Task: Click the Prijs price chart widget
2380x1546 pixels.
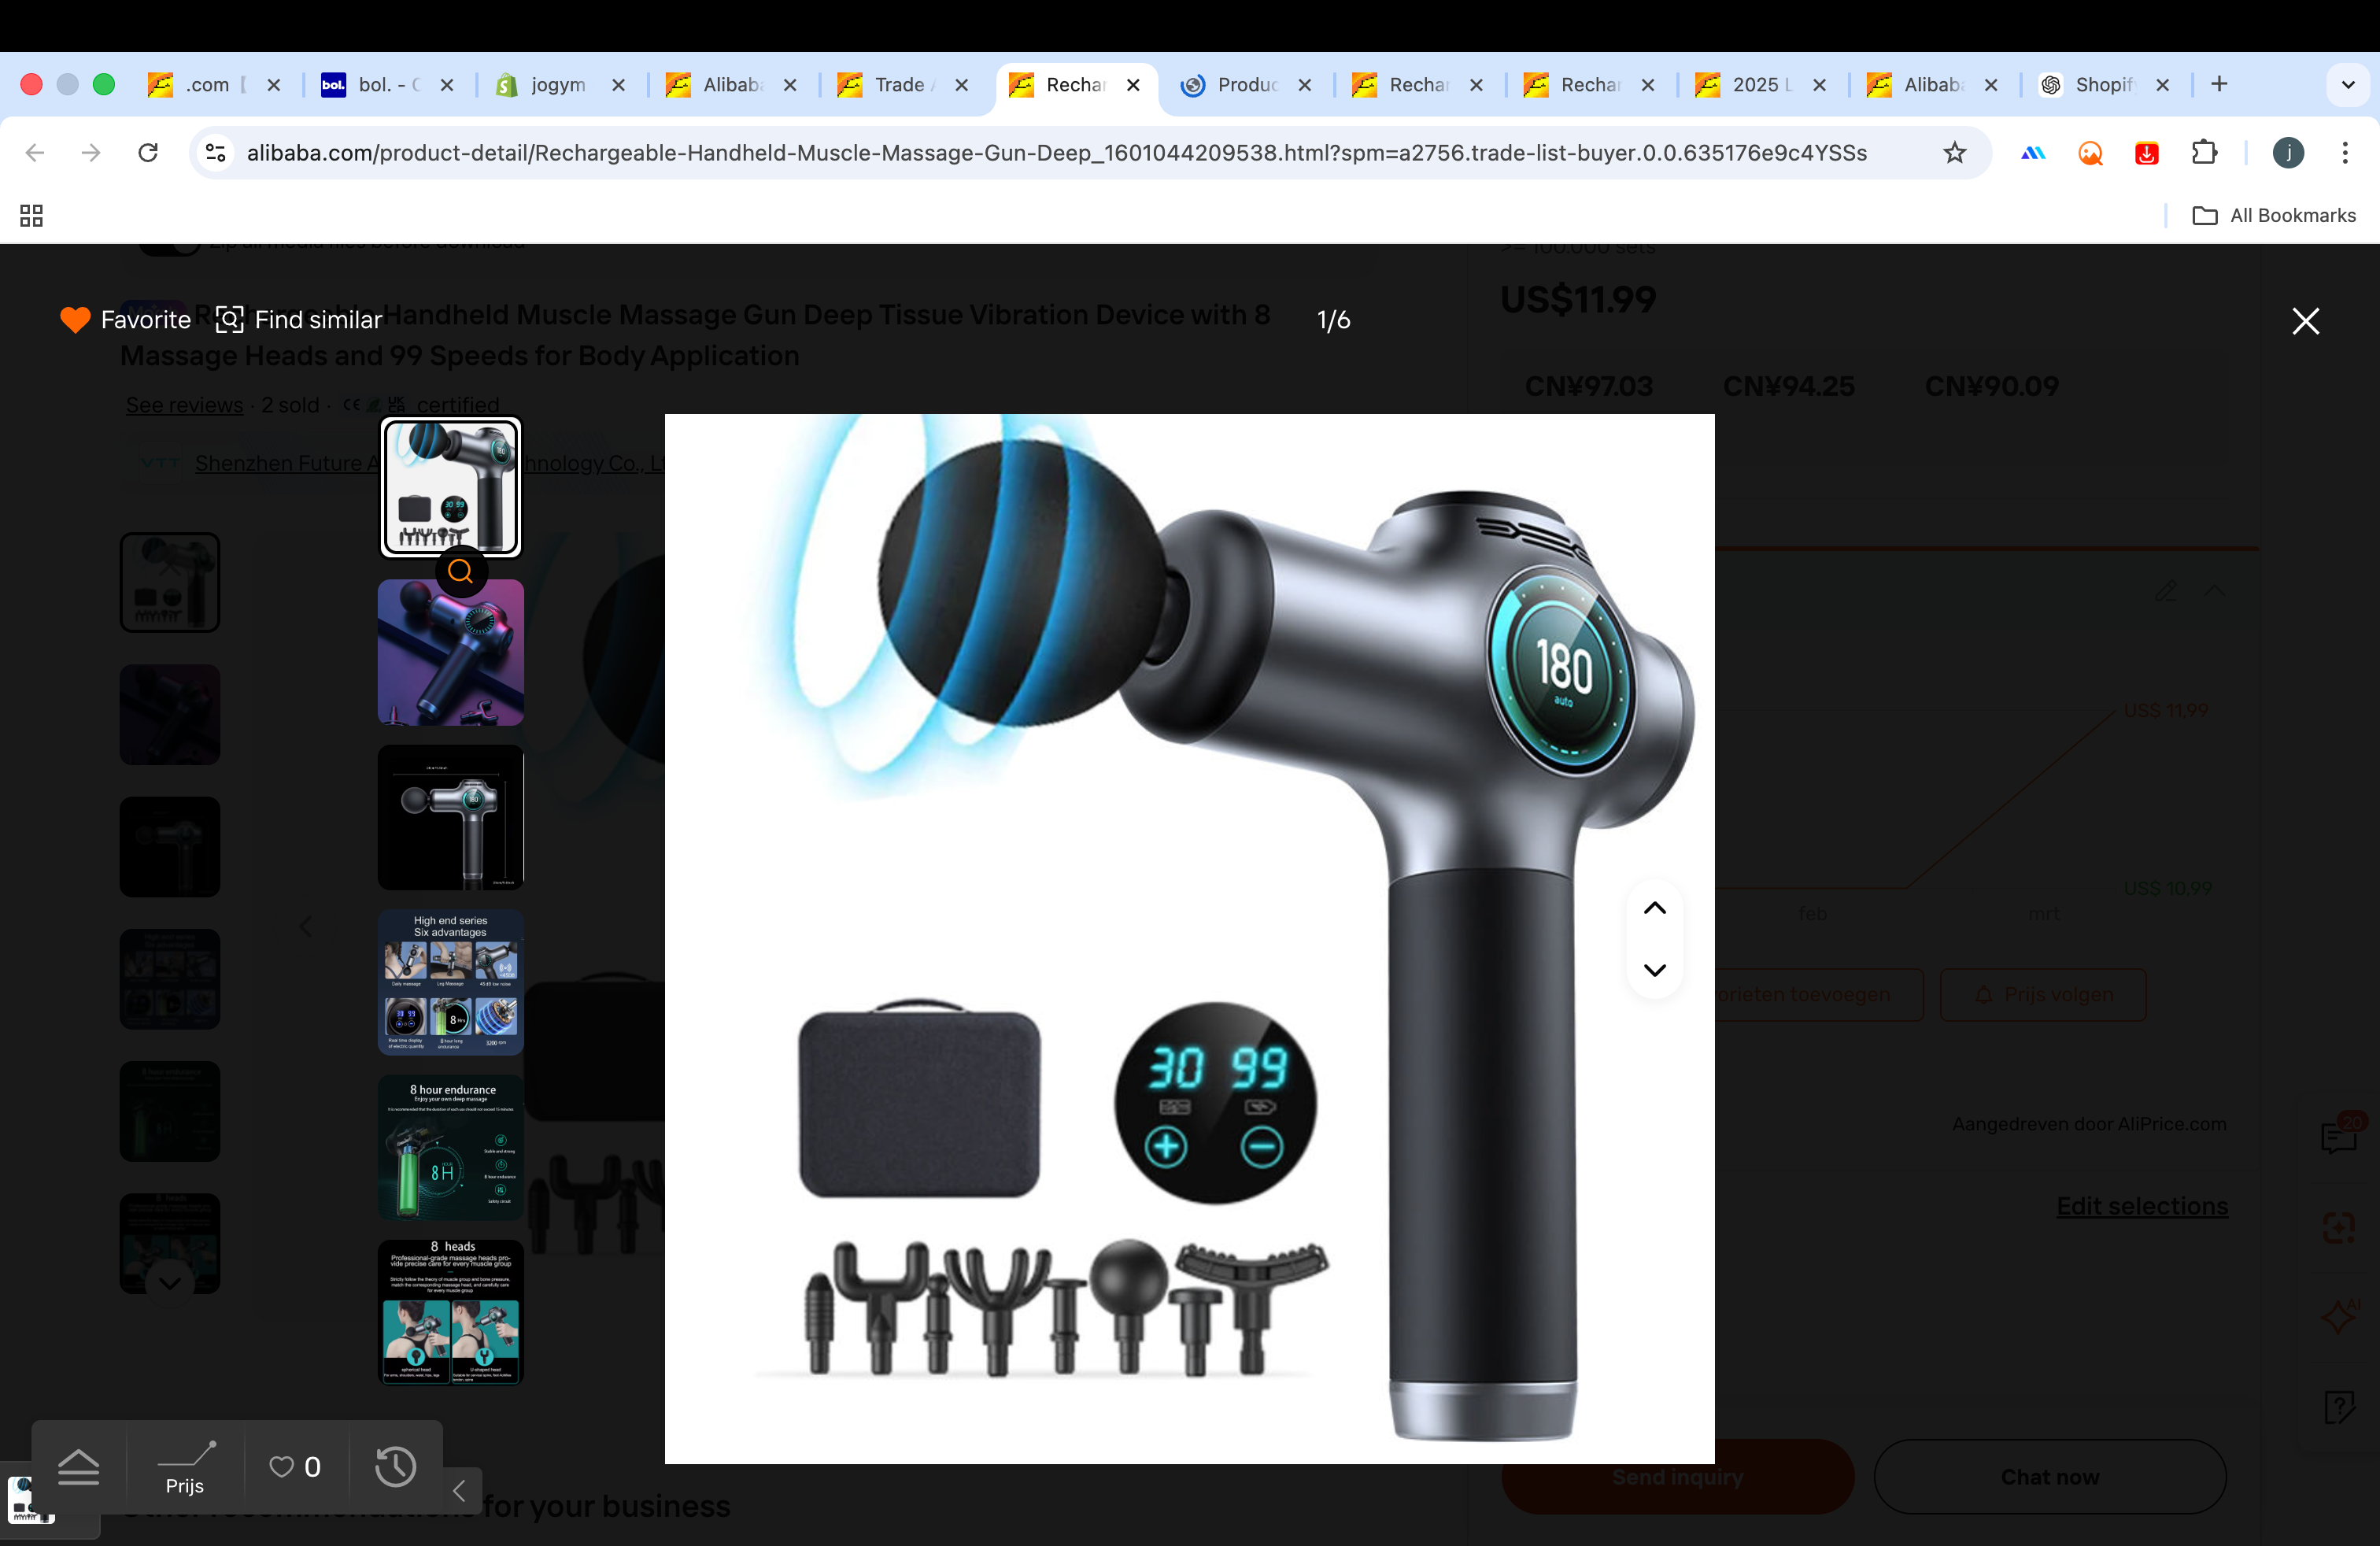Action: tap(185, 1467)
